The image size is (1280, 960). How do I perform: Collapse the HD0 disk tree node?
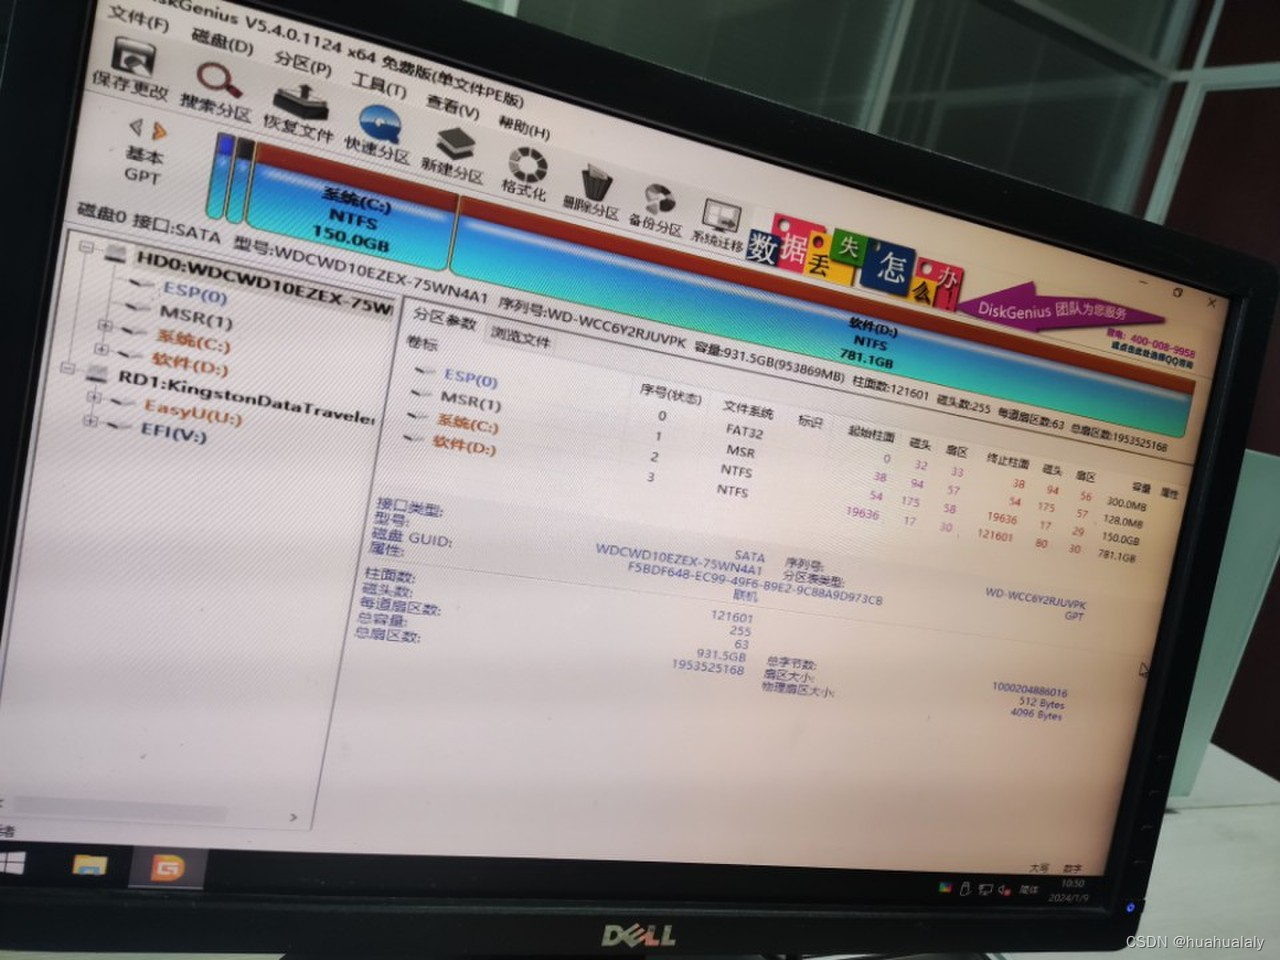coord(86,247)
